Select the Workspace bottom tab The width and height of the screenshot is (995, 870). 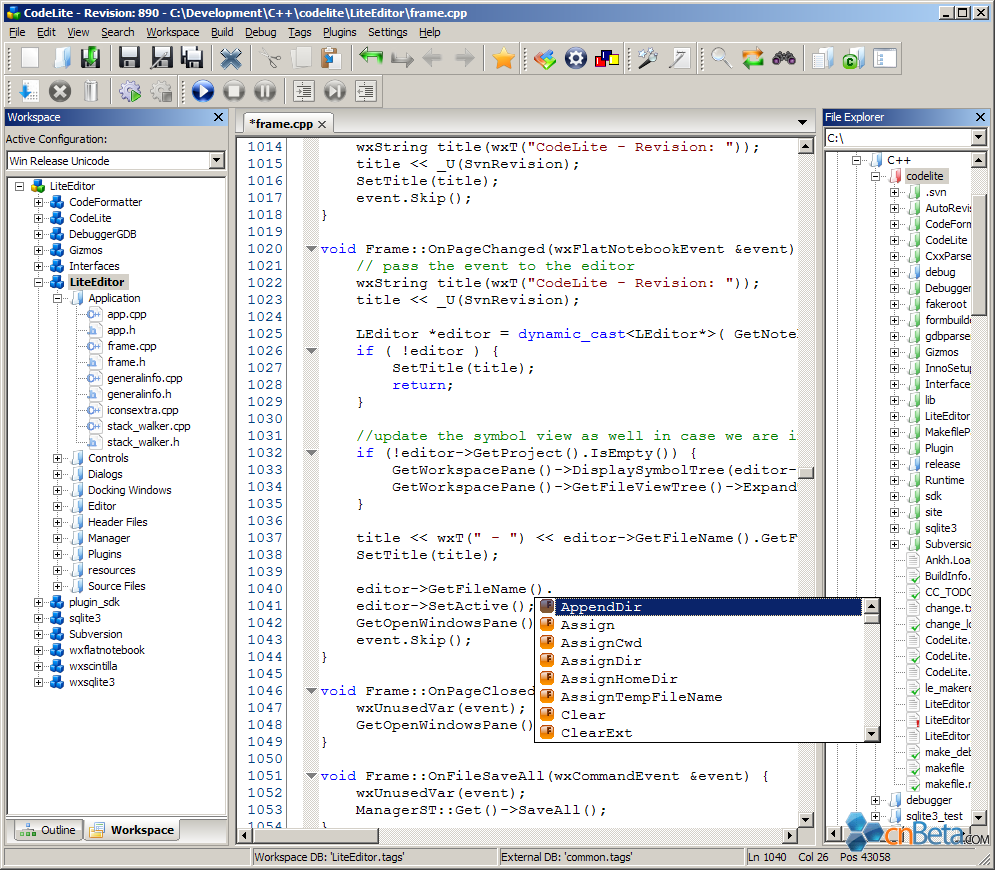133,830
